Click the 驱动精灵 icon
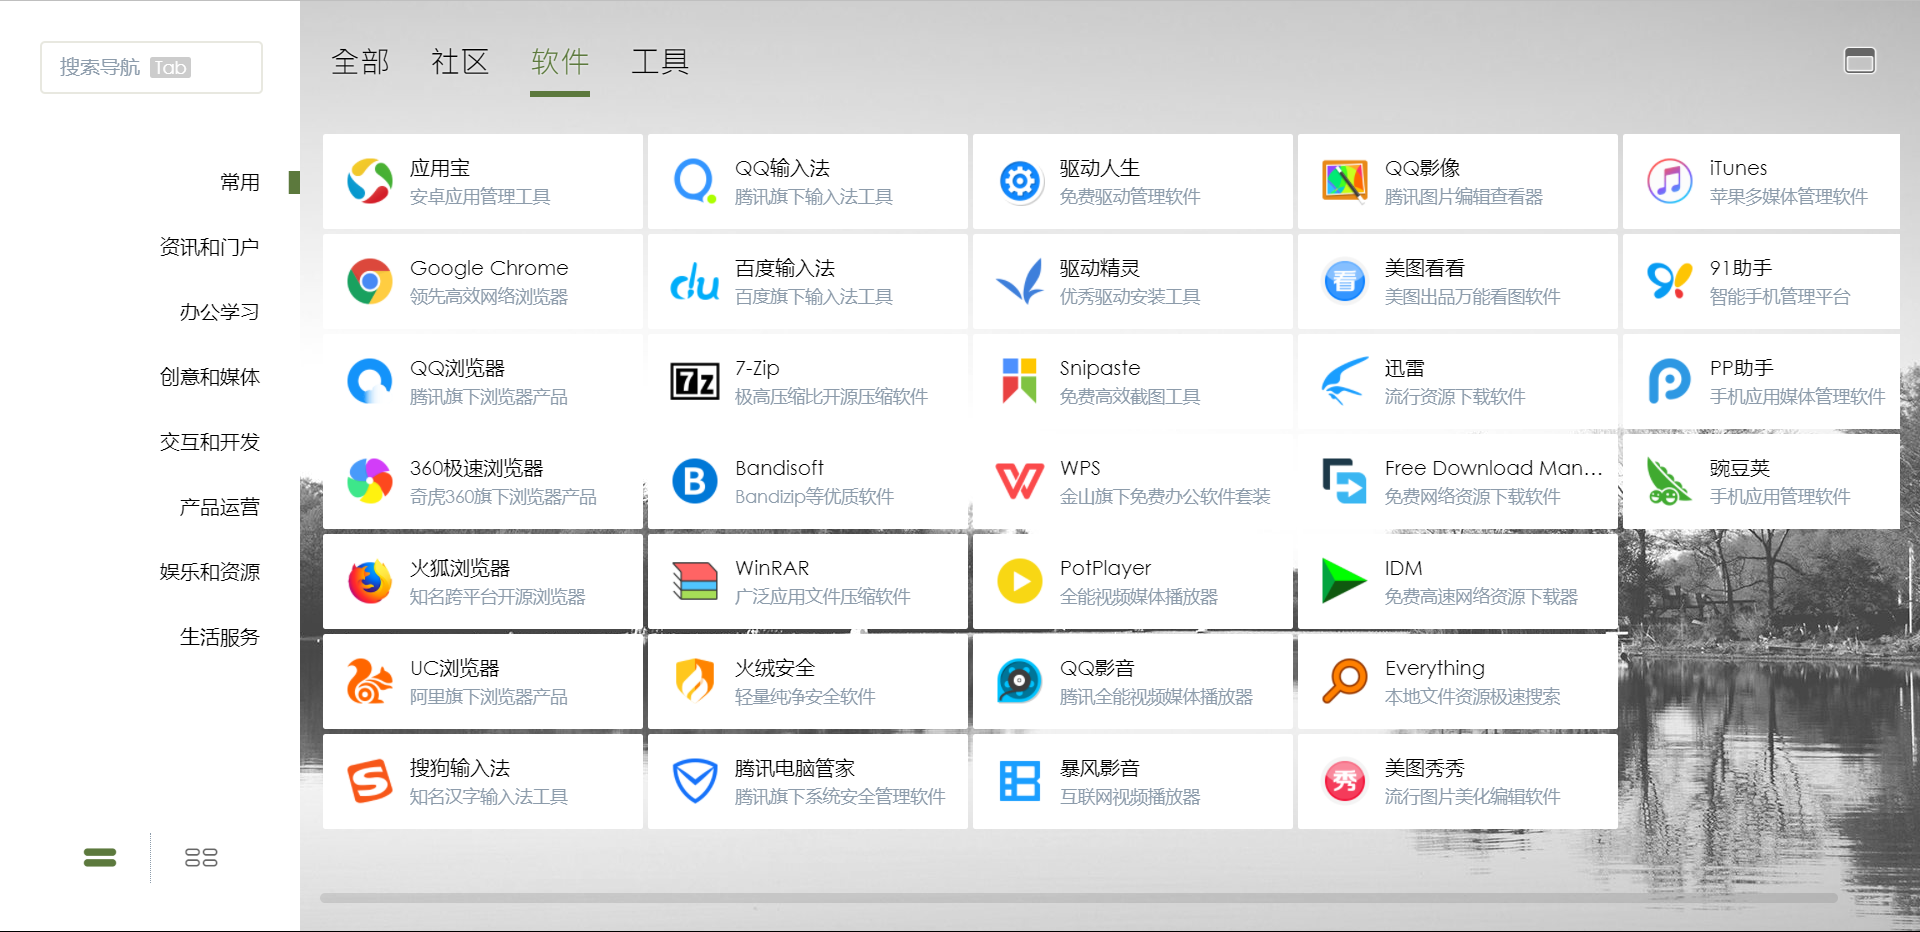 click(x=1020, y=281)
